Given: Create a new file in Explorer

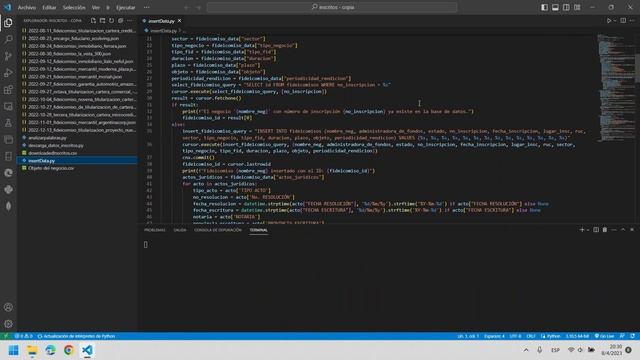Looking at the screenshot, I should [x=93, y=20].
